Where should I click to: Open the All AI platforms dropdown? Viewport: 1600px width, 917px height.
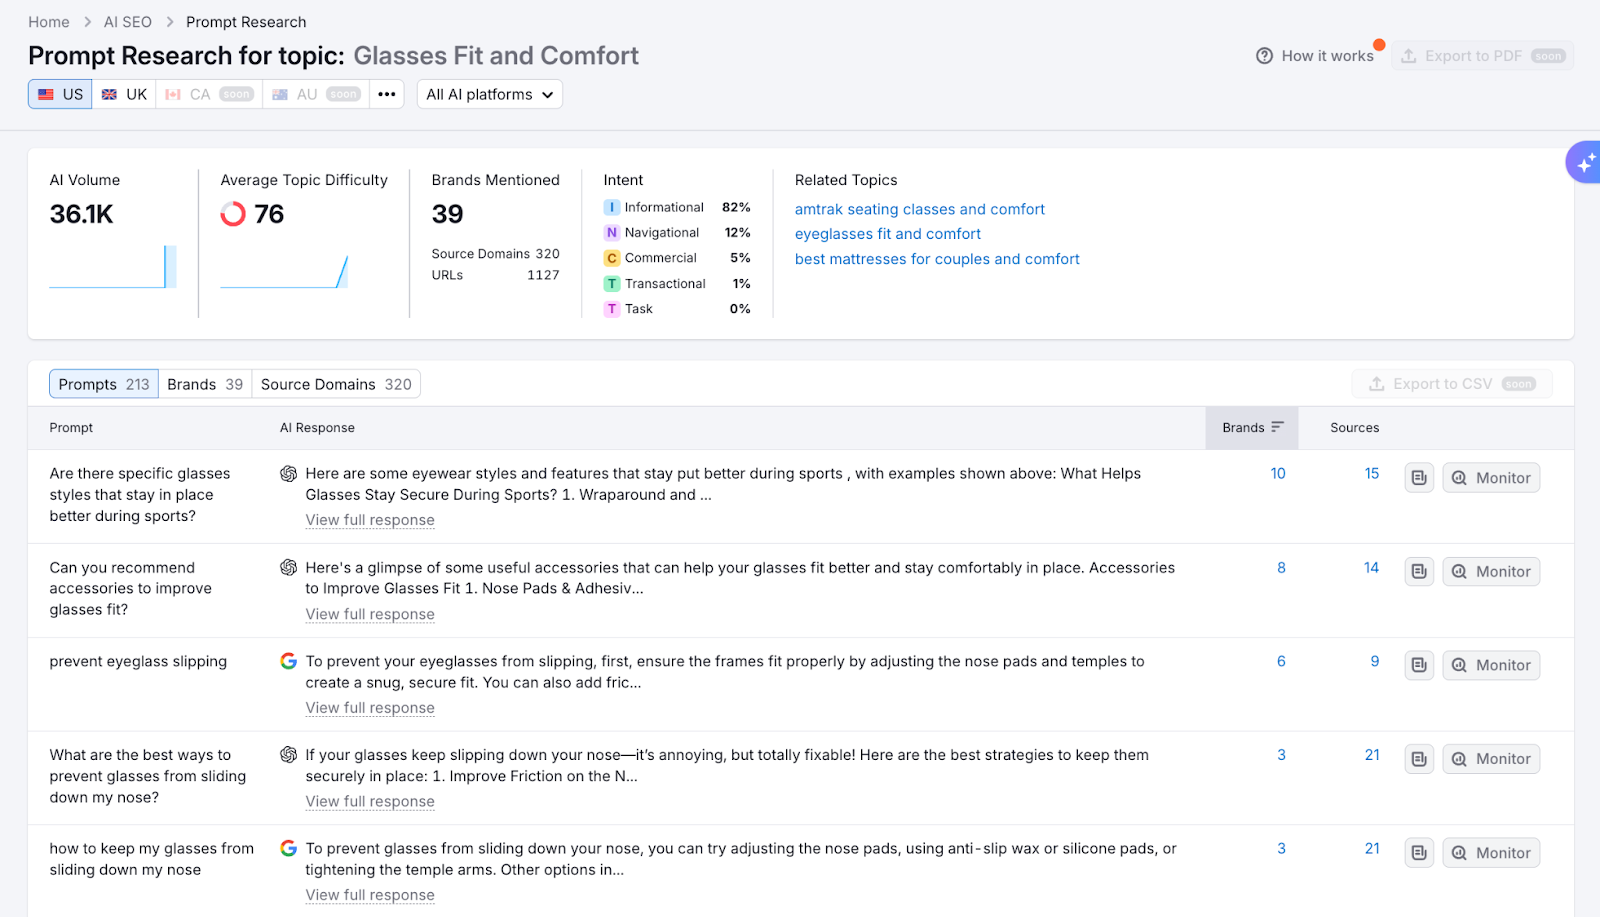click(489, 94)
